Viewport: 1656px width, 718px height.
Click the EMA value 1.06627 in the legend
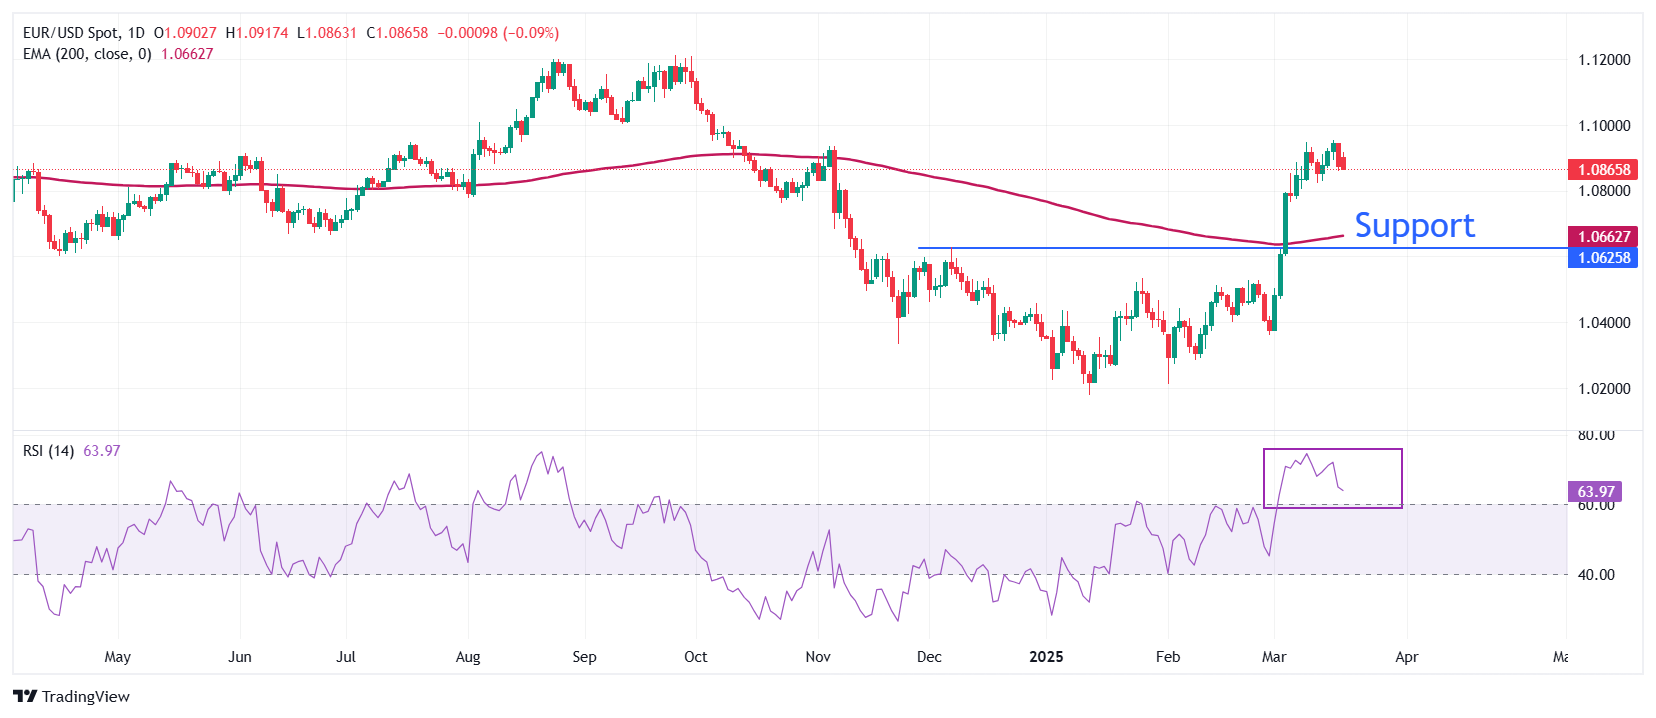pyautogui.click(x=187, y=54)
